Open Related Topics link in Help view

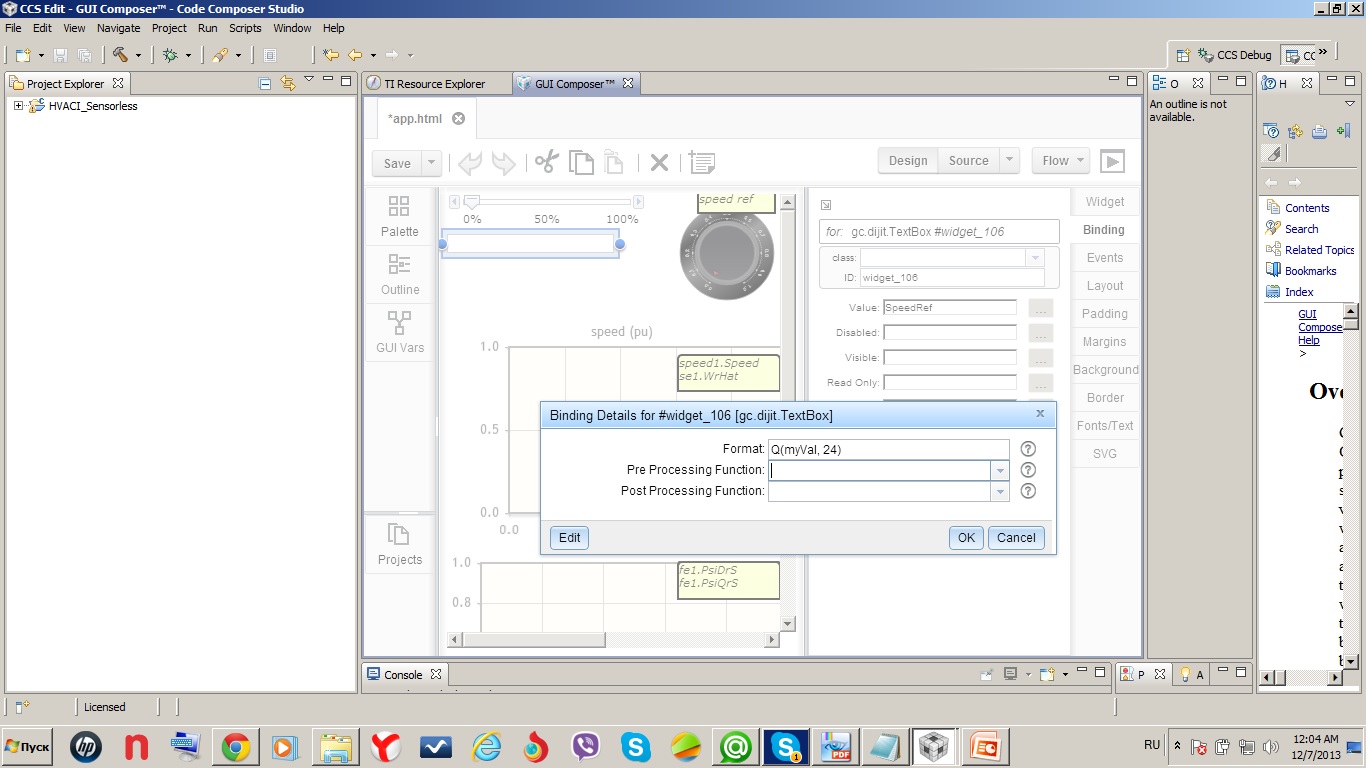point(1319,250)
